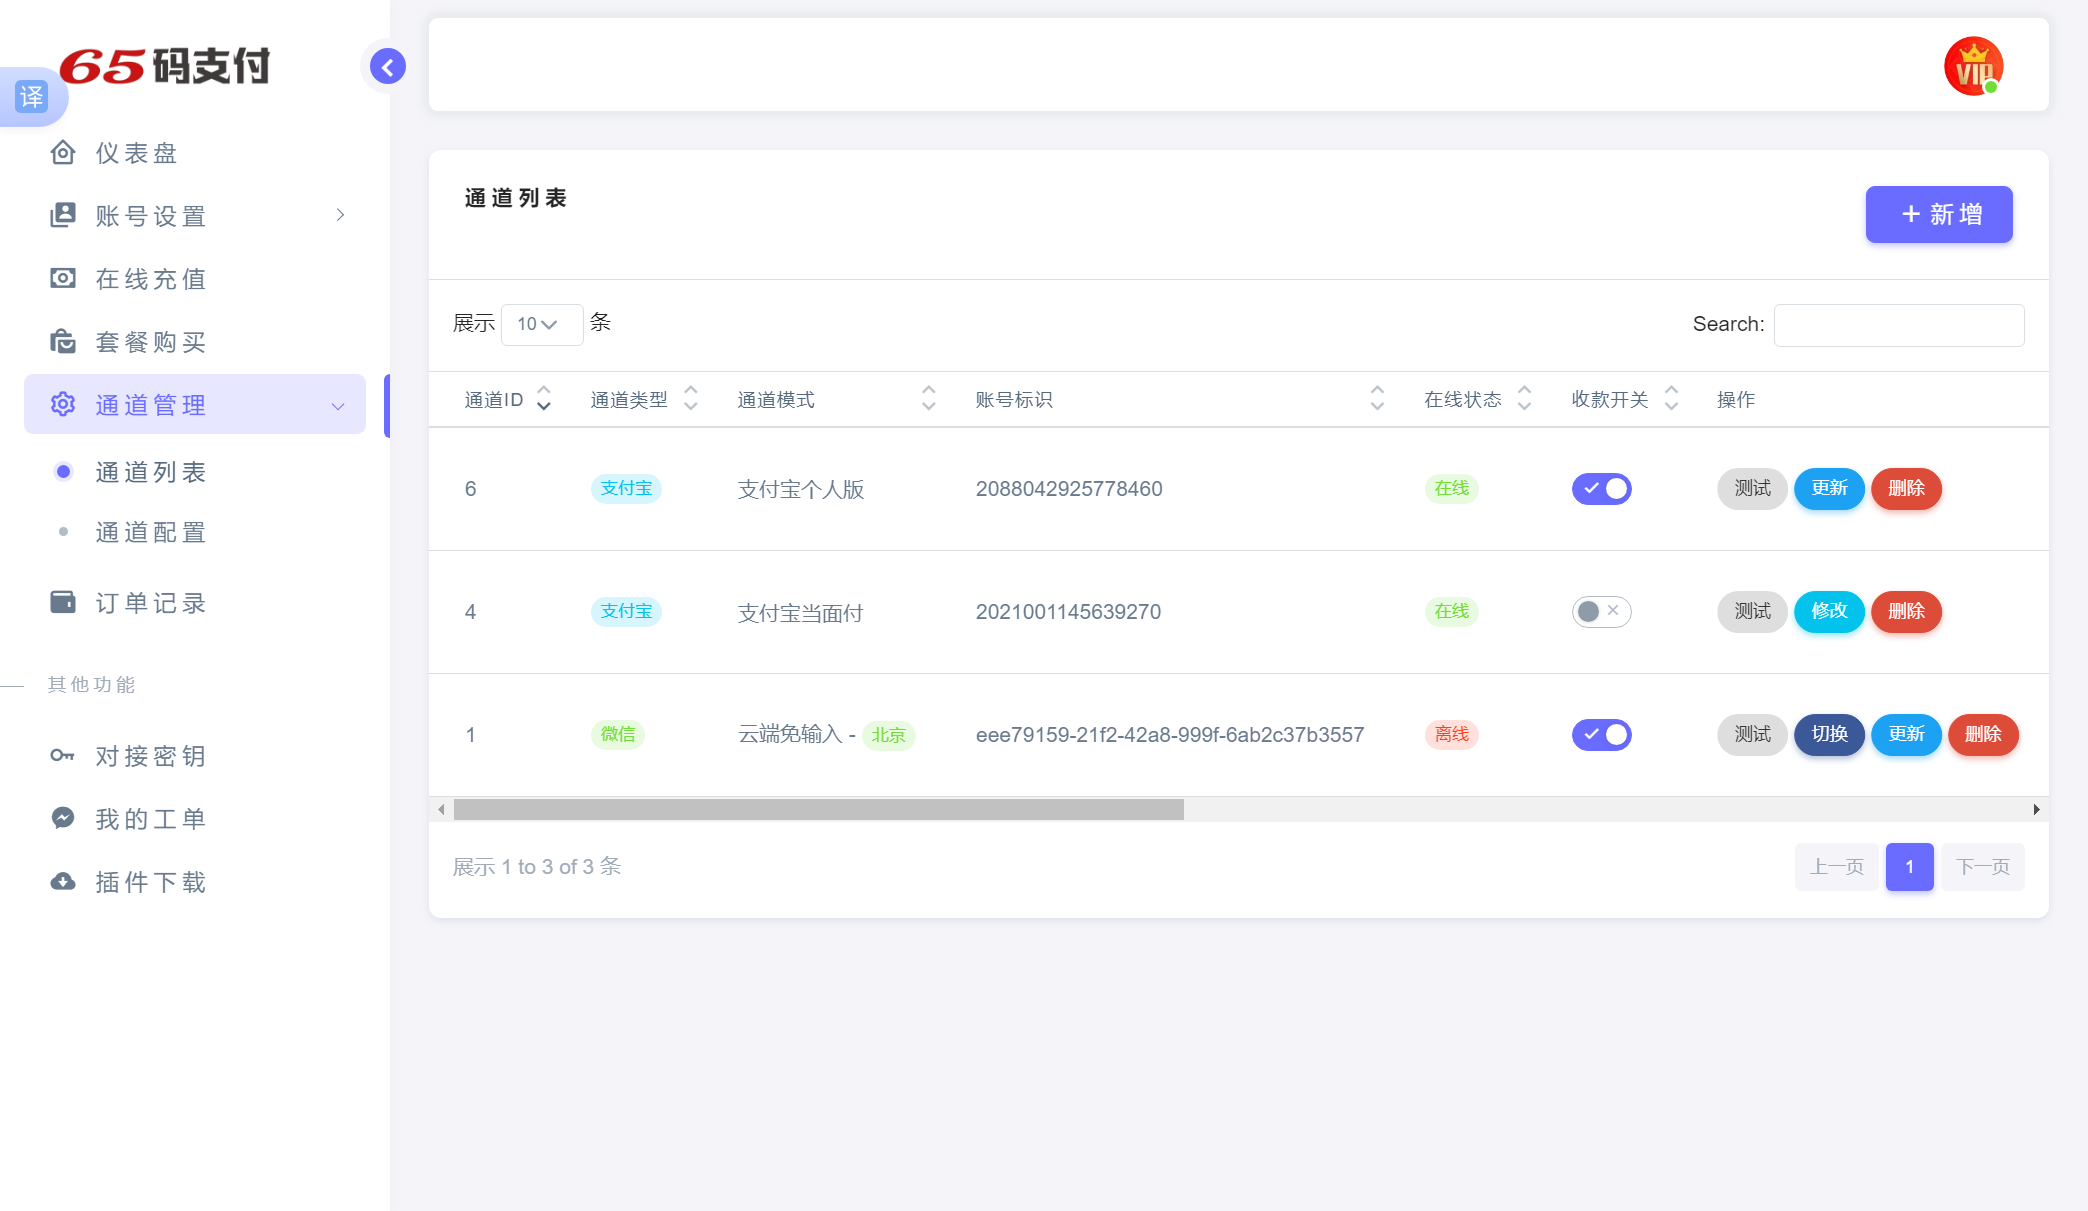
Task: Select page 1 in pagination
Action: [x=1909, y=867]
